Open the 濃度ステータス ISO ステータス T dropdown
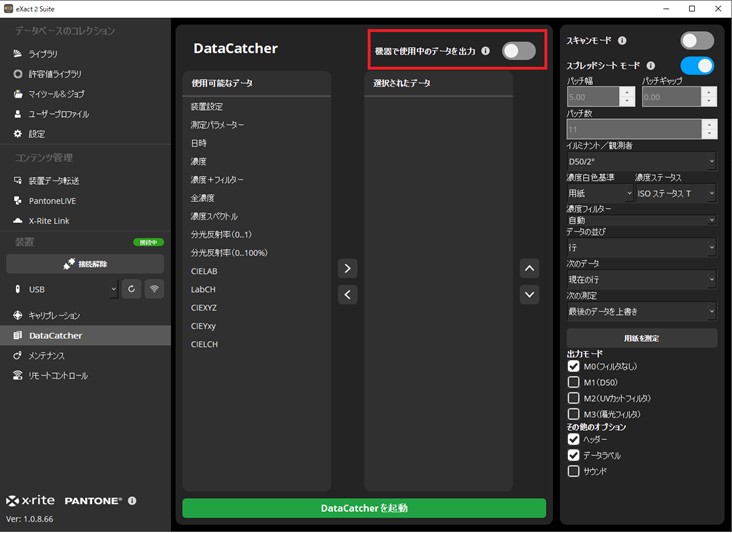The height and width of the screenshot is (533, 732). [x=676, y=193]
